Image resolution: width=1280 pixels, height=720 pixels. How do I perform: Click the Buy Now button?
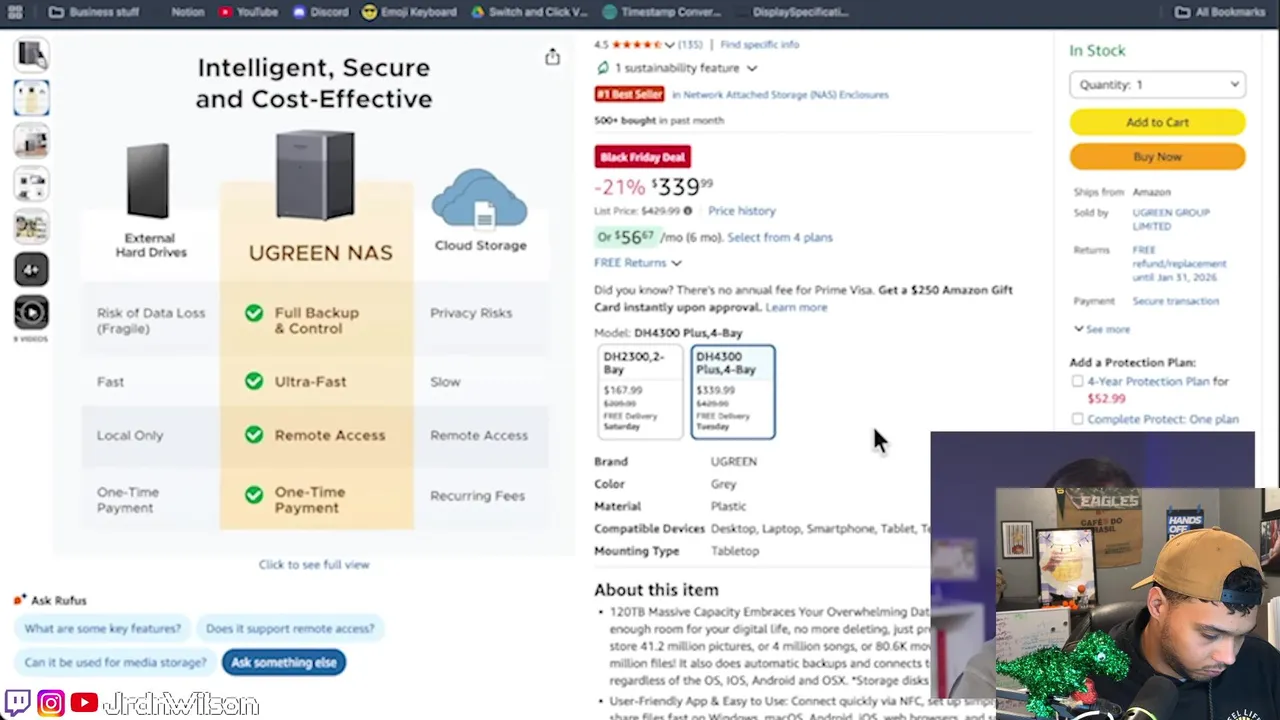[x=1157, y=157]
